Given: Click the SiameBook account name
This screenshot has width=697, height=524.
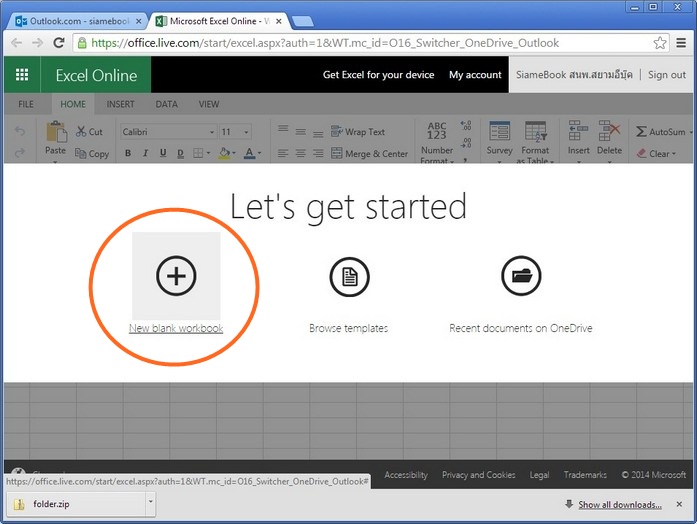Looking at the screenshot, I should click(574, 75).
